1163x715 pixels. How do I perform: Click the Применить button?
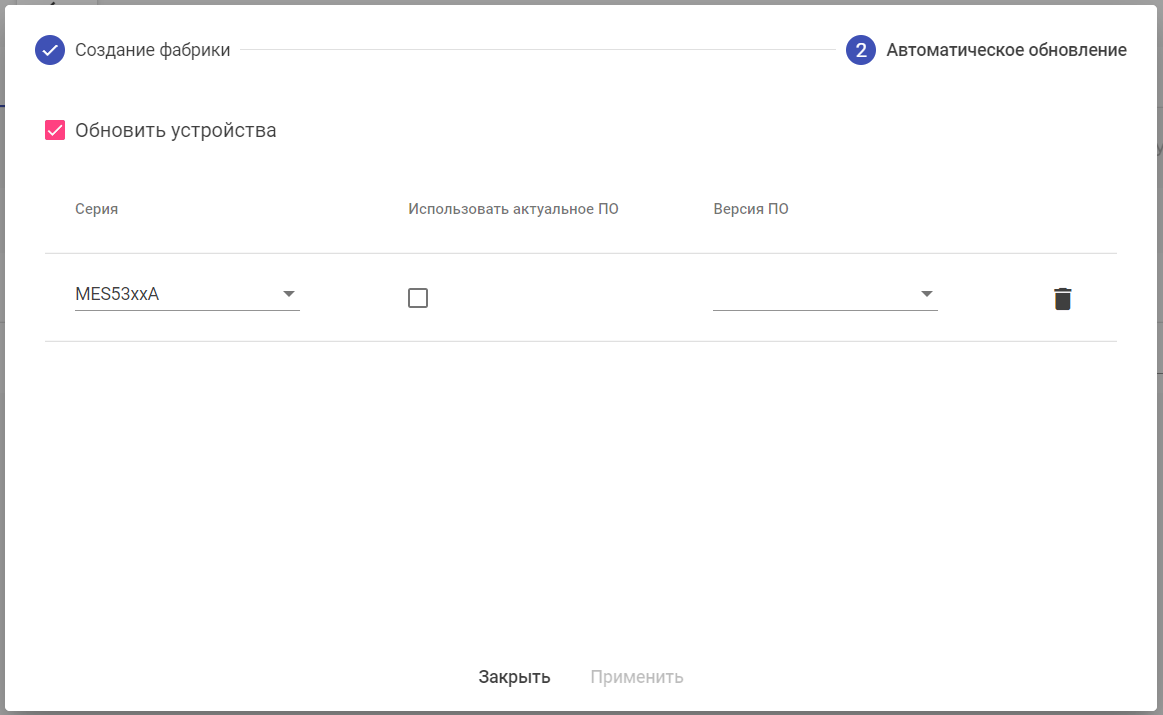(x=637, y=677)
